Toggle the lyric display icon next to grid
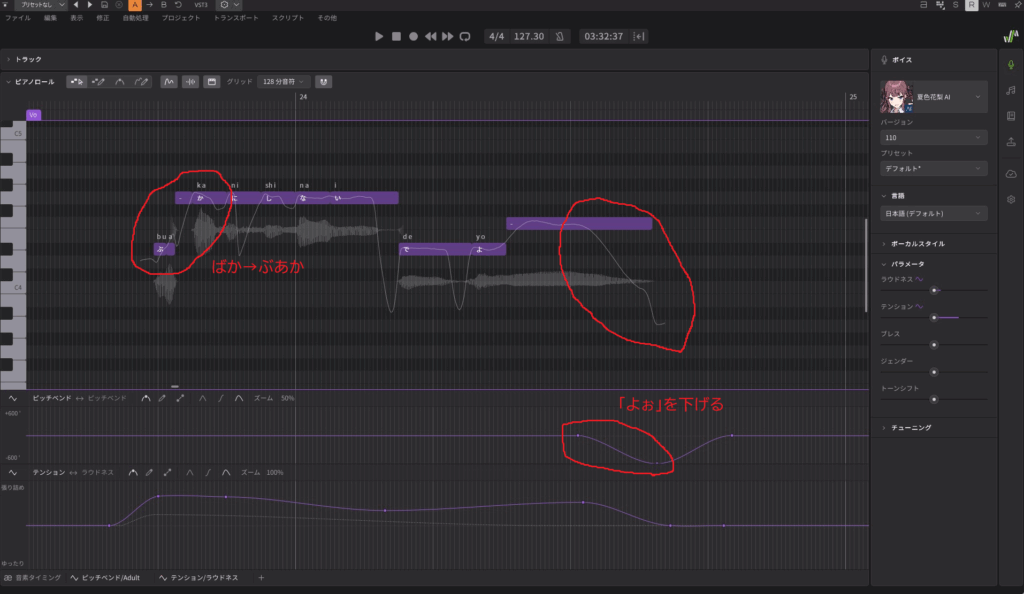 212,82
